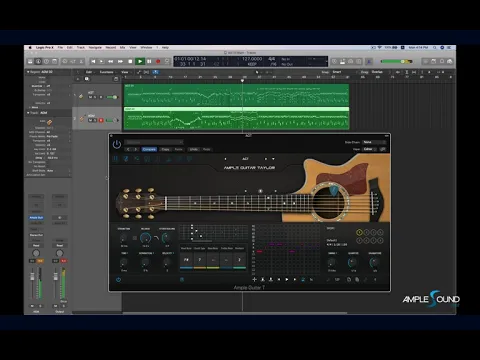The width and height of the screenshot is (480, 360).
Task: Adjust the first track's volume slider
Action: click(112, 97)
